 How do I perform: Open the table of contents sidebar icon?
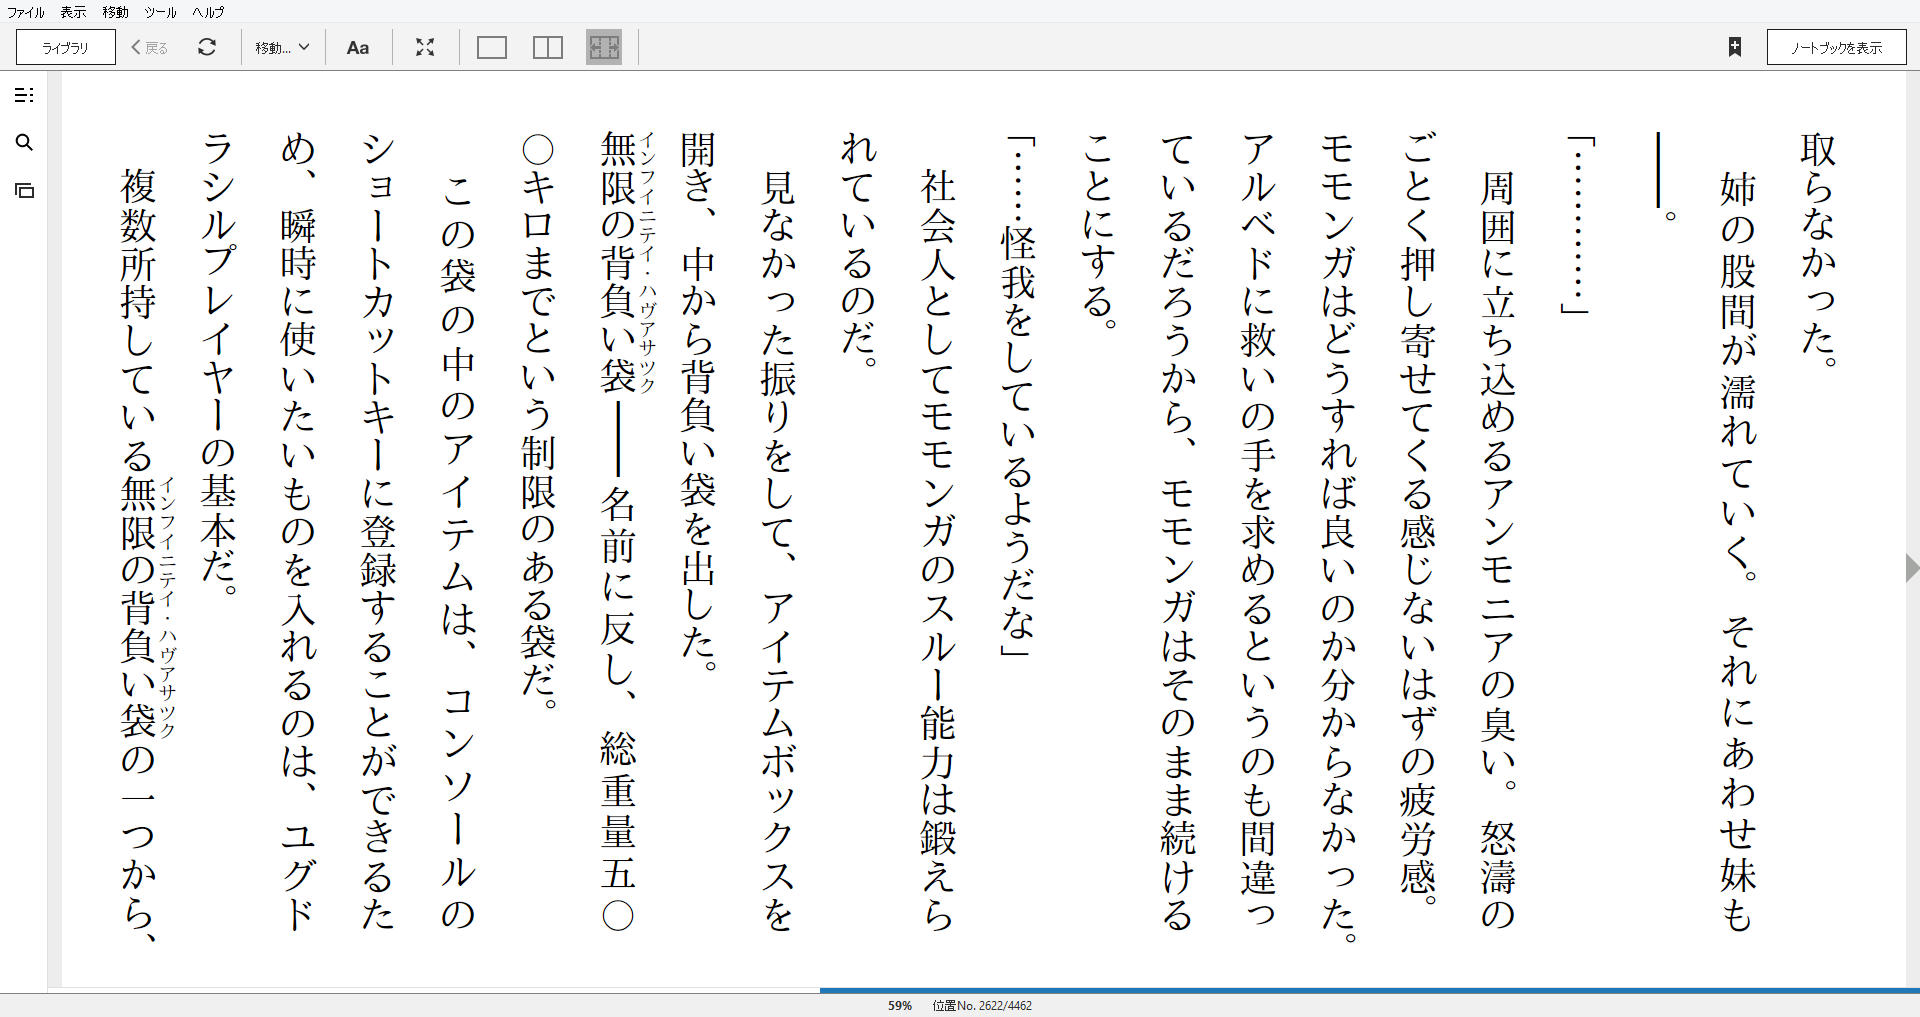[x=25, y=95]
